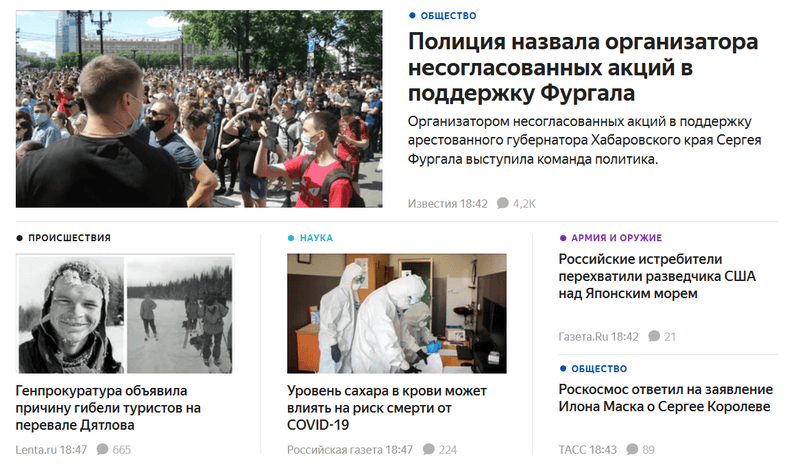Open Роскосмос reply to Elon Musk headline
The width and height of the screenshot is (800, 466).
pyautogui.click(x=665, y=398)
